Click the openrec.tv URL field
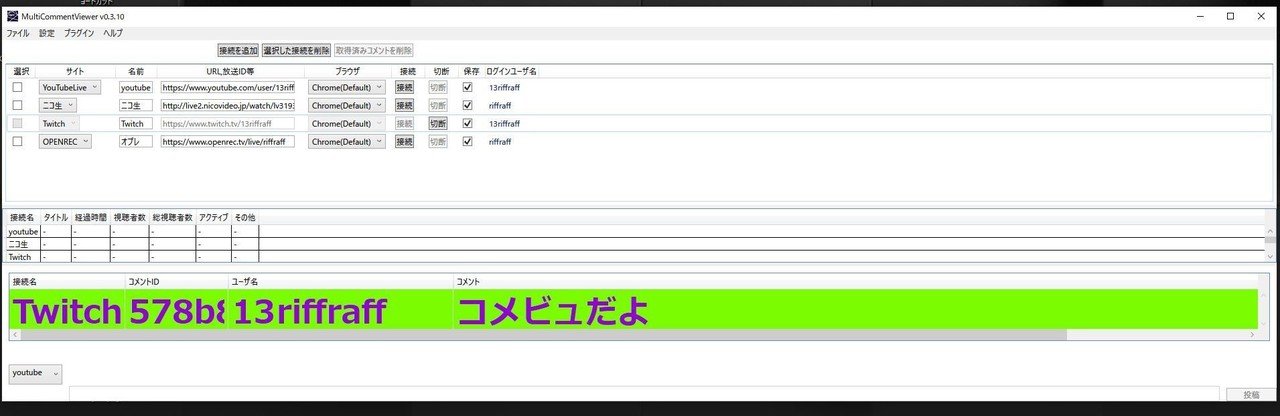 227,141
